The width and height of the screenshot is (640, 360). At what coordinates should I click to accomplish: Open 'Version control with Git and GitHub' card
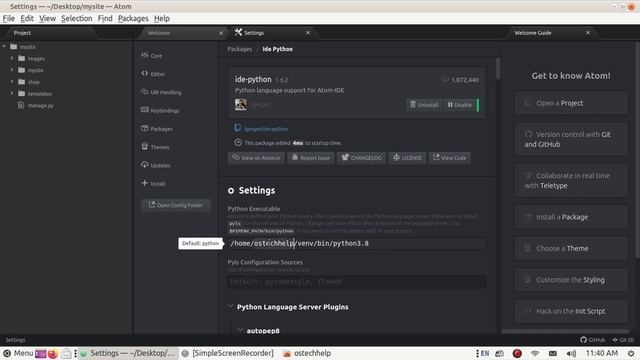(x=571, y=139)
